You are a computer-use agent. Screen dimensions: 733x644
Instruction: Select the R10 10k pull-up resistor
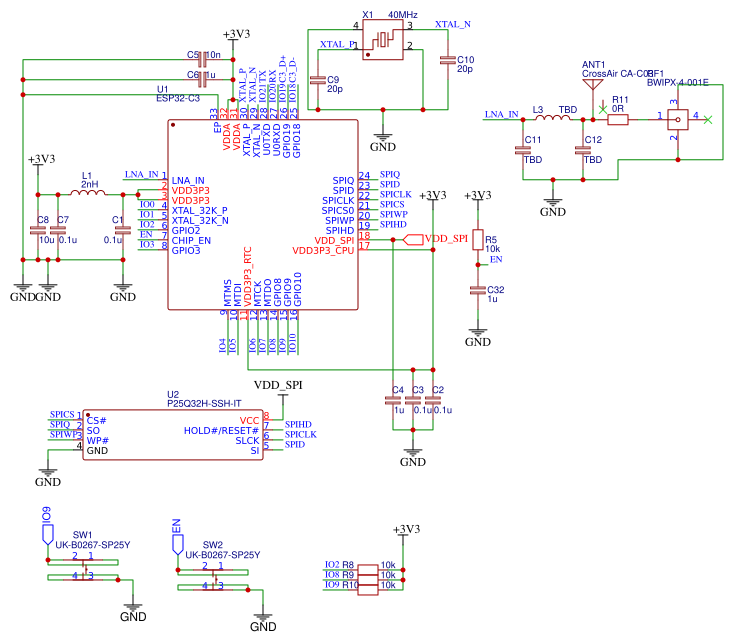[368, 590]
